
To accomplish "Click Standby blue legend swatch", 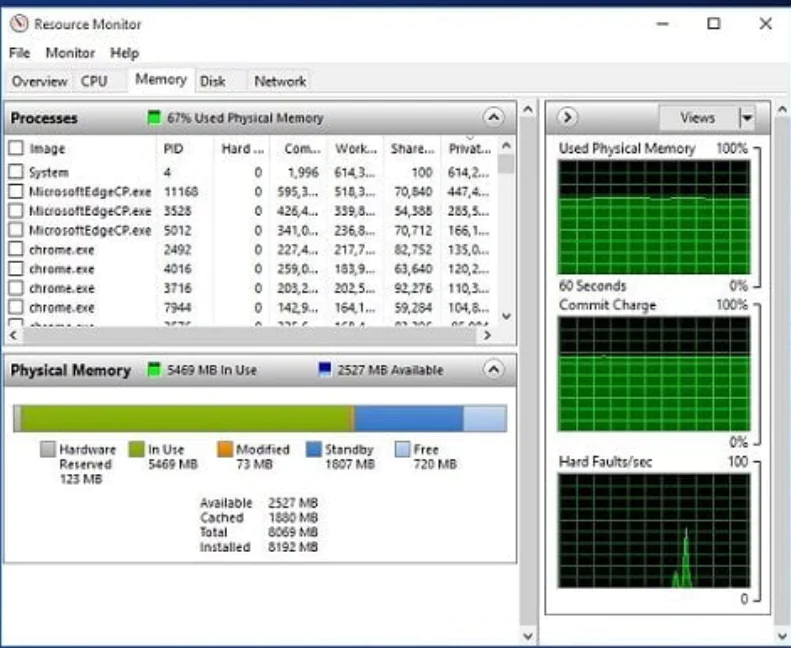I will coord(314,449).
